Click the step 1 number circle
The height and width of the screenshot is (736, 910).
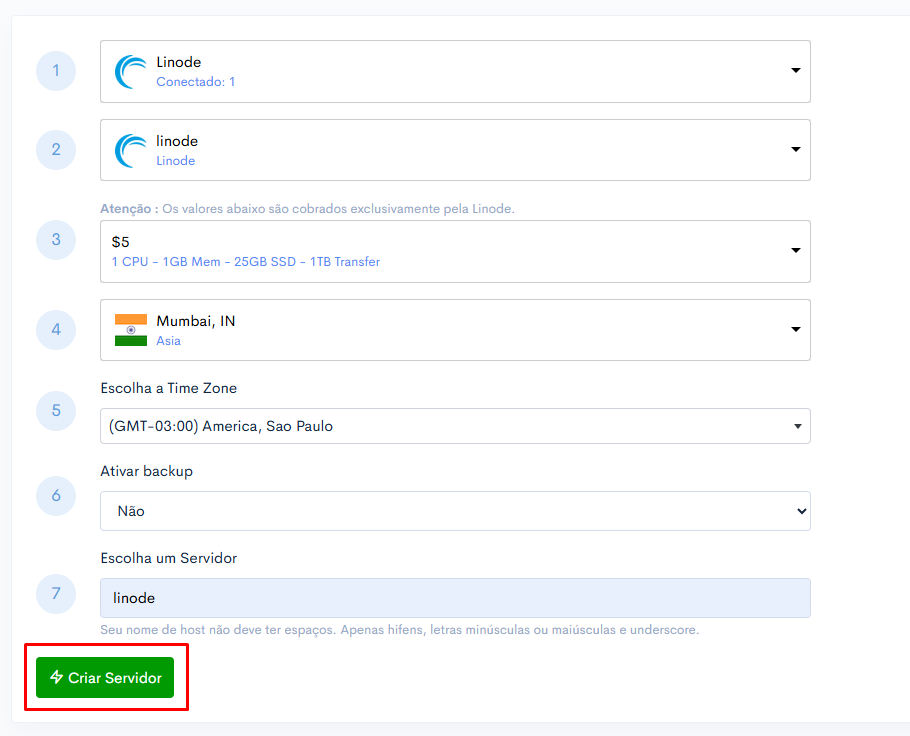(56, 71)
